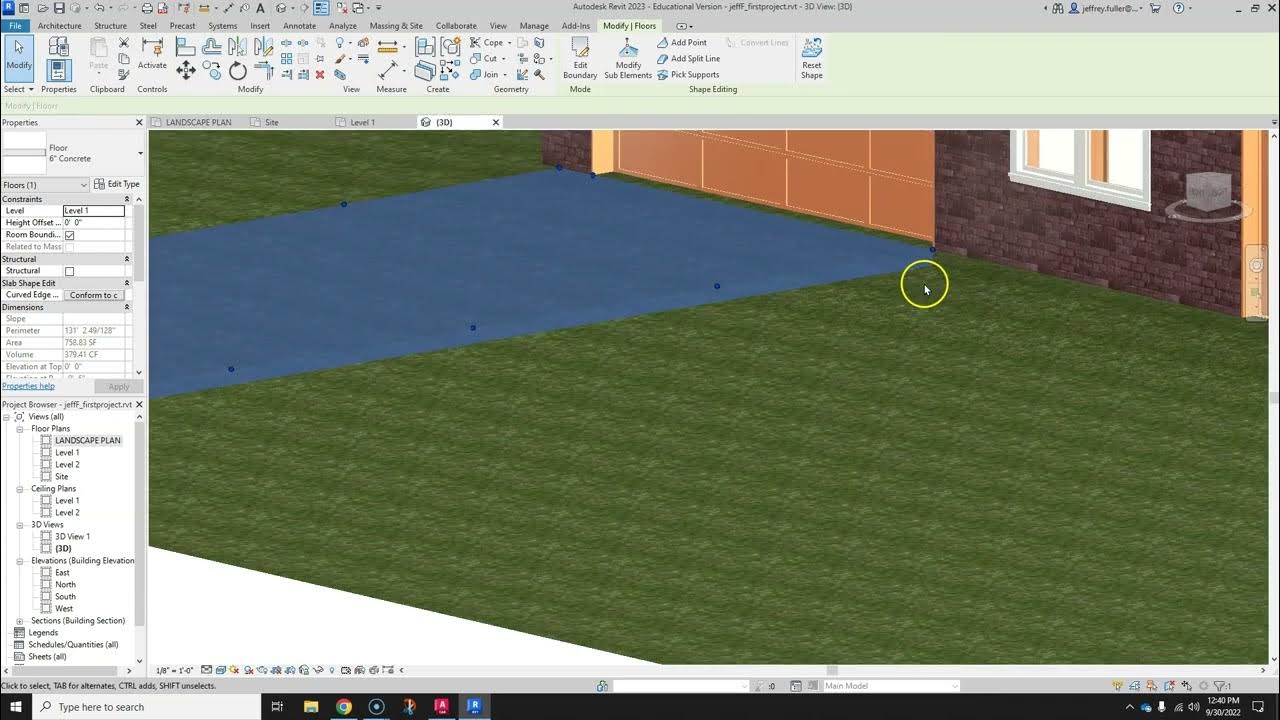Choose the Rotate tool icon
The width and height of the screenshot is (1280, 720).
pyautogui.click(x=238, y=70)
